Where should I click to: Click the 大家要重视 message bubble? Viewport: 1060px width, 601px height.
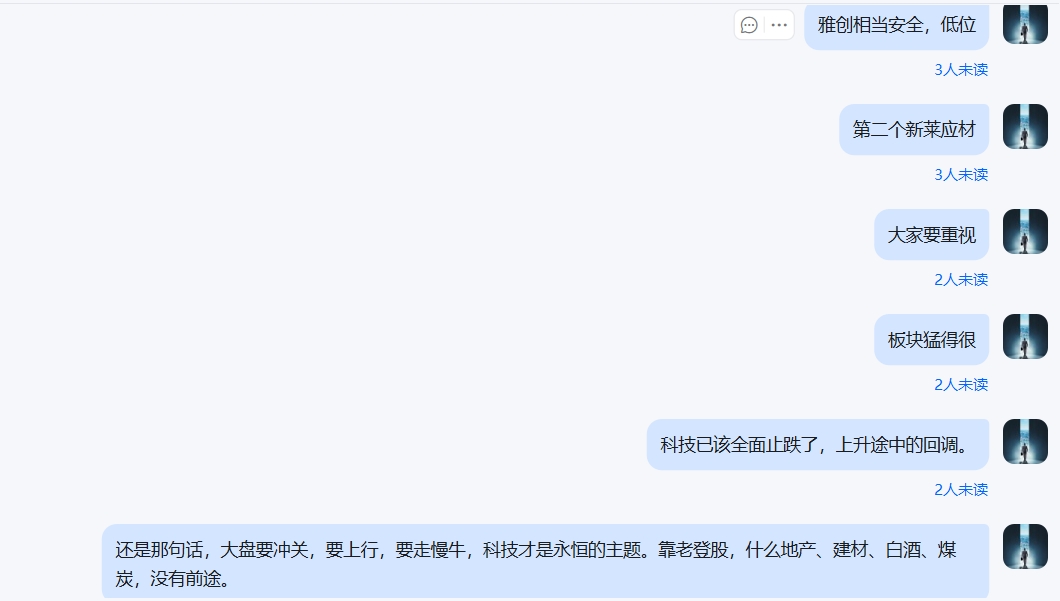coord(932,235)
